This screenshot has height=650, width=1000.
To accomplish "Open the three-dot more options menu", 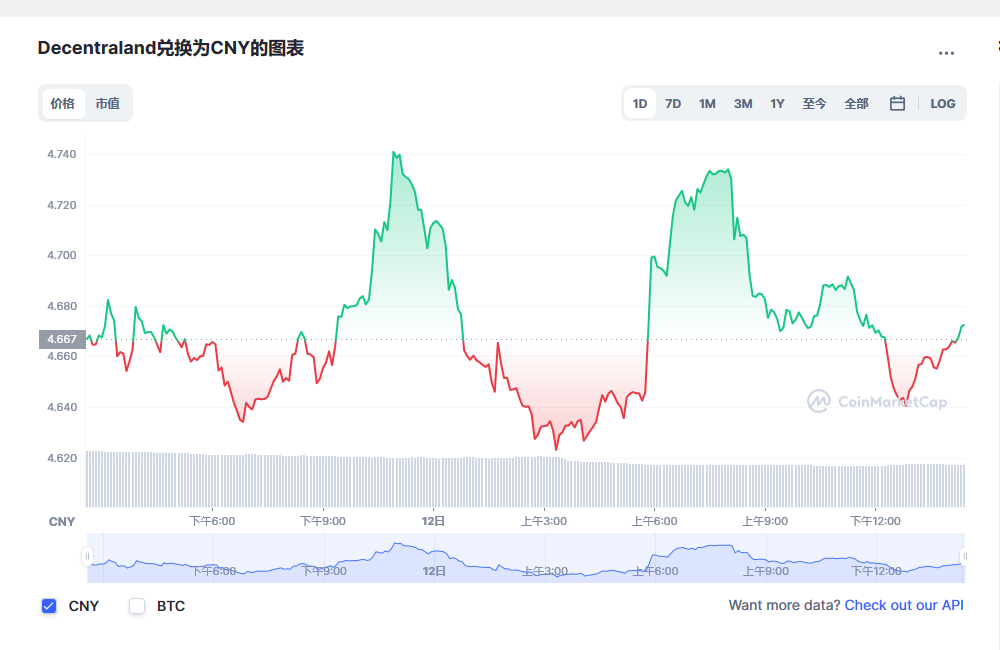I will [946, 53].
